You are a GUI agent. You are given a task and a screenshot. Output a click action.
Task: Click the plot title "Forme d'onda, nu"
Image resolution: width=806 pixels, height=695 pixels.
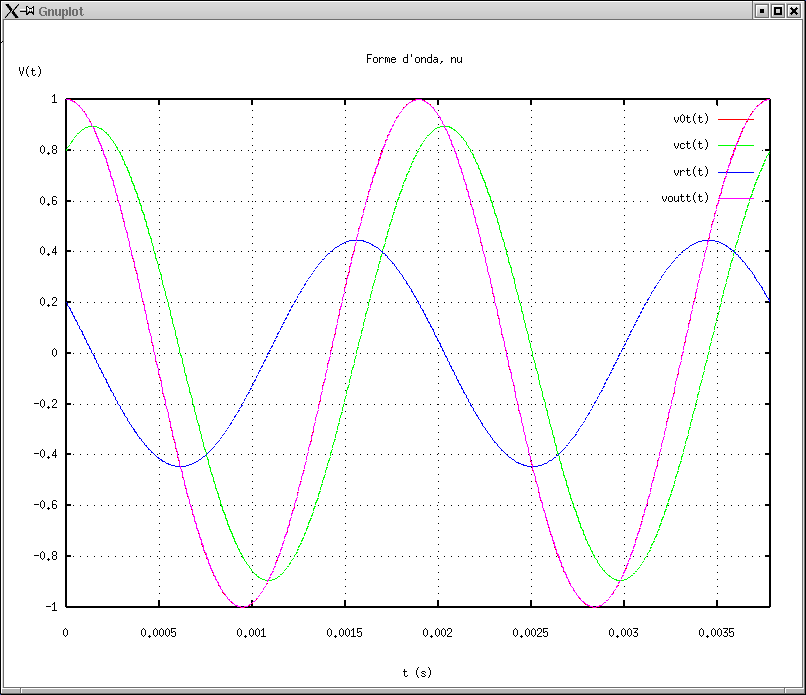pos(414,59)
